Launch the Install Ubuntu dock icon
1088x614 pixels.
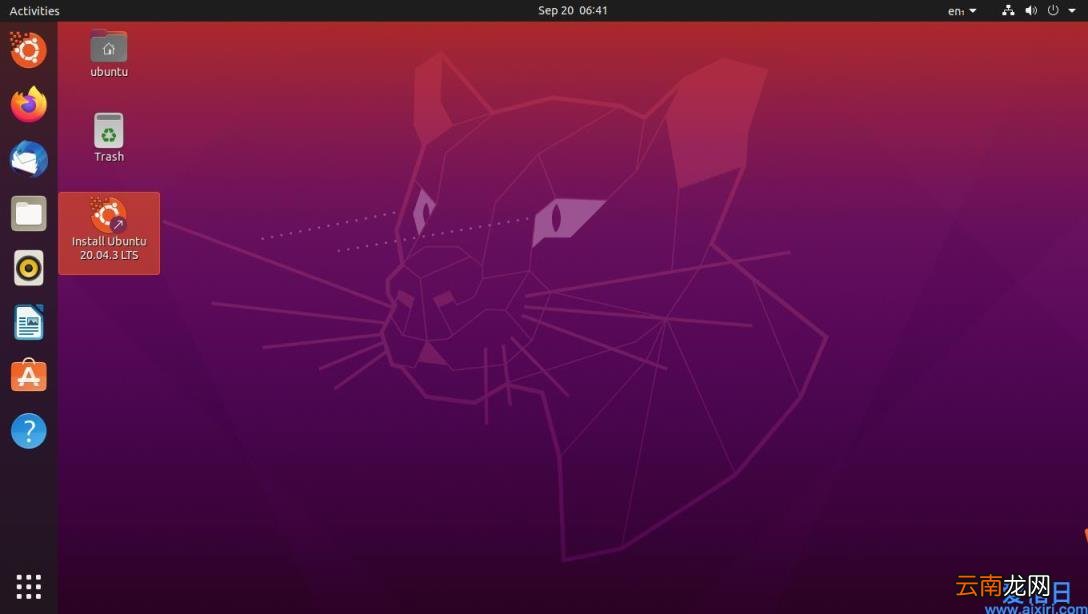(28, 50)
